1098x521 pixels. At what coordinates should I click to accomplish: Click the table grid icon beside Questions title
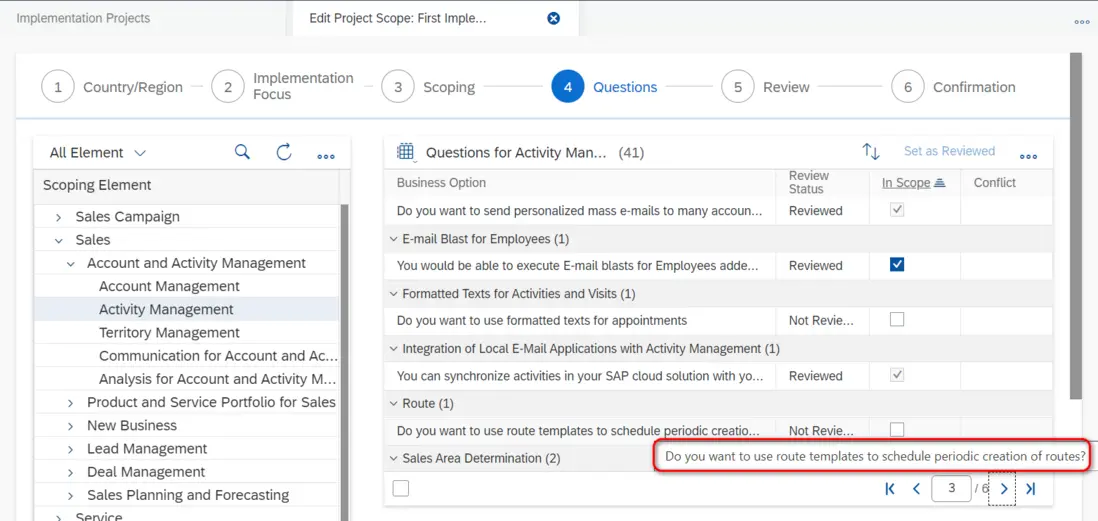pos(405,152)
